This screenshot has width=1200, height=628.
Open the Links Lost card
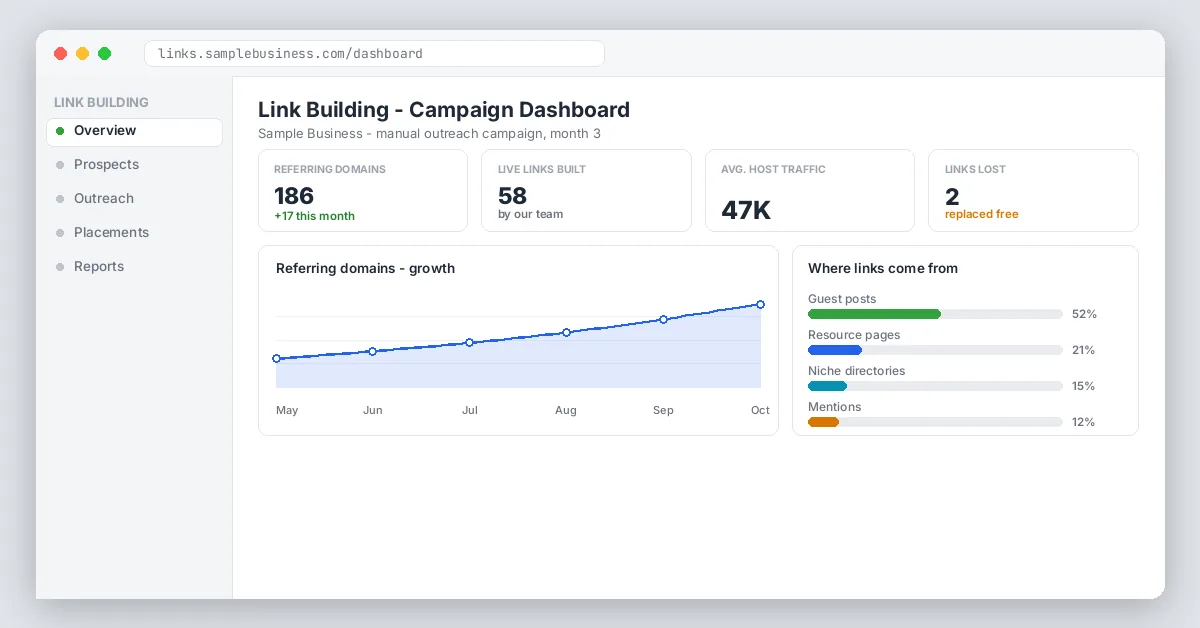pyautogui.click(x=1033, y=191)
